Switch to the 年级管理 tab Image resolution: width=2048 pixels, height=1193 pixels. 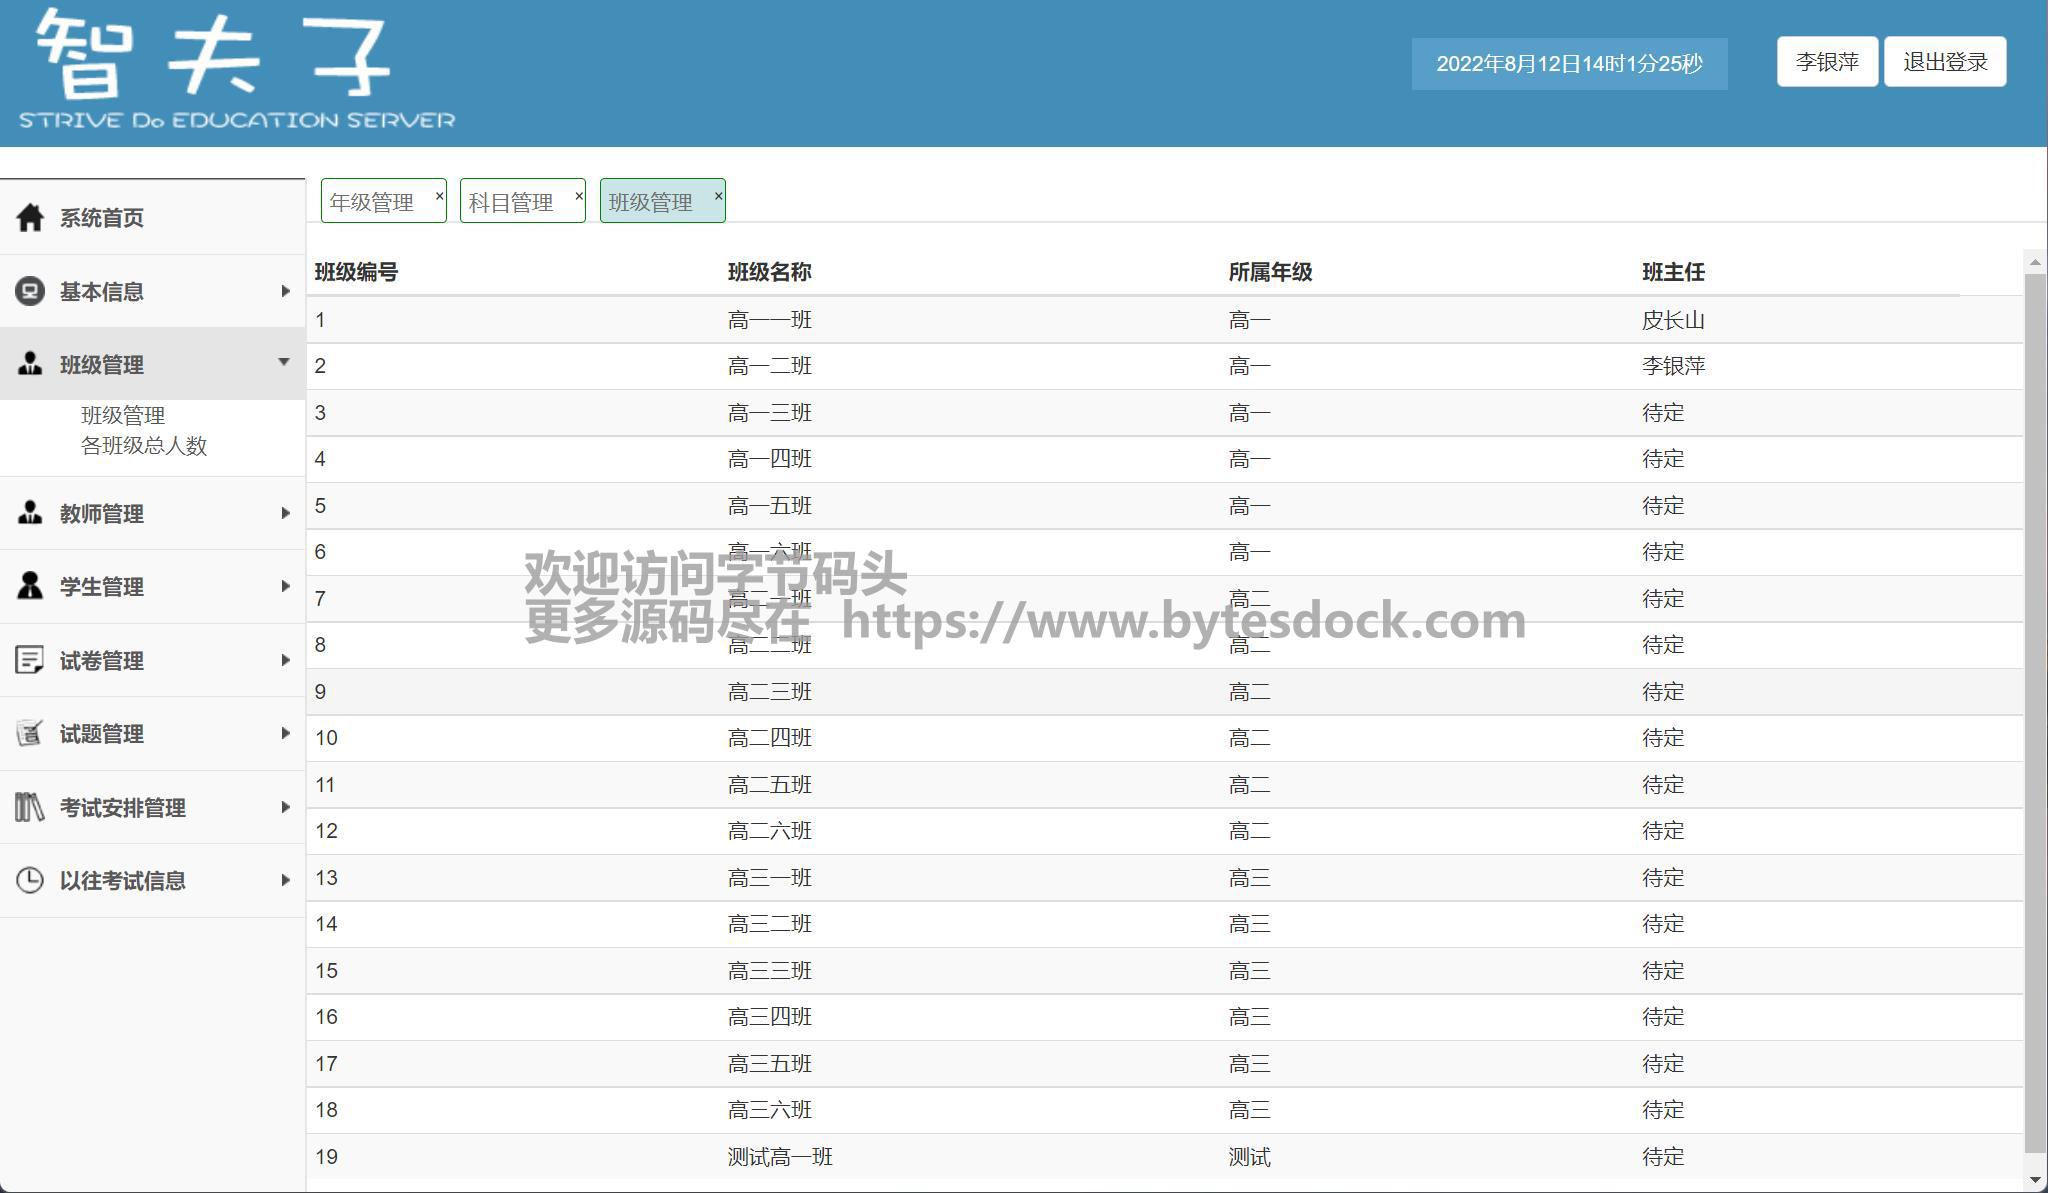tap(372, 202)
